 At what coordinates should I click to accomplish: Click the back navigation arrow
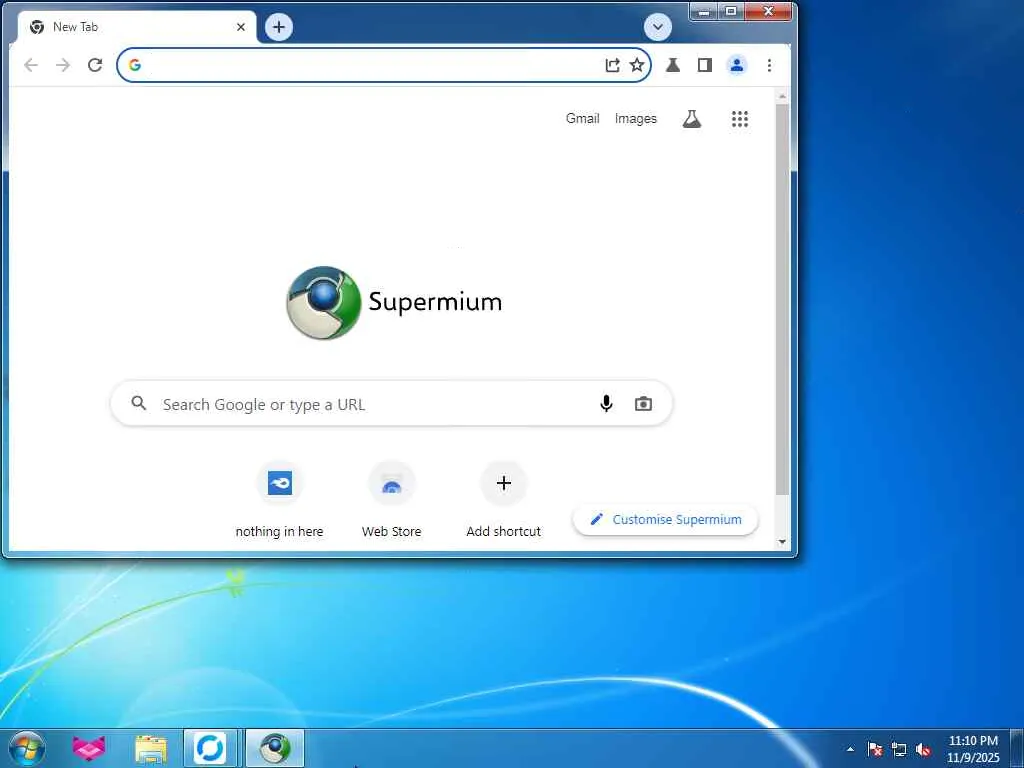31,65
